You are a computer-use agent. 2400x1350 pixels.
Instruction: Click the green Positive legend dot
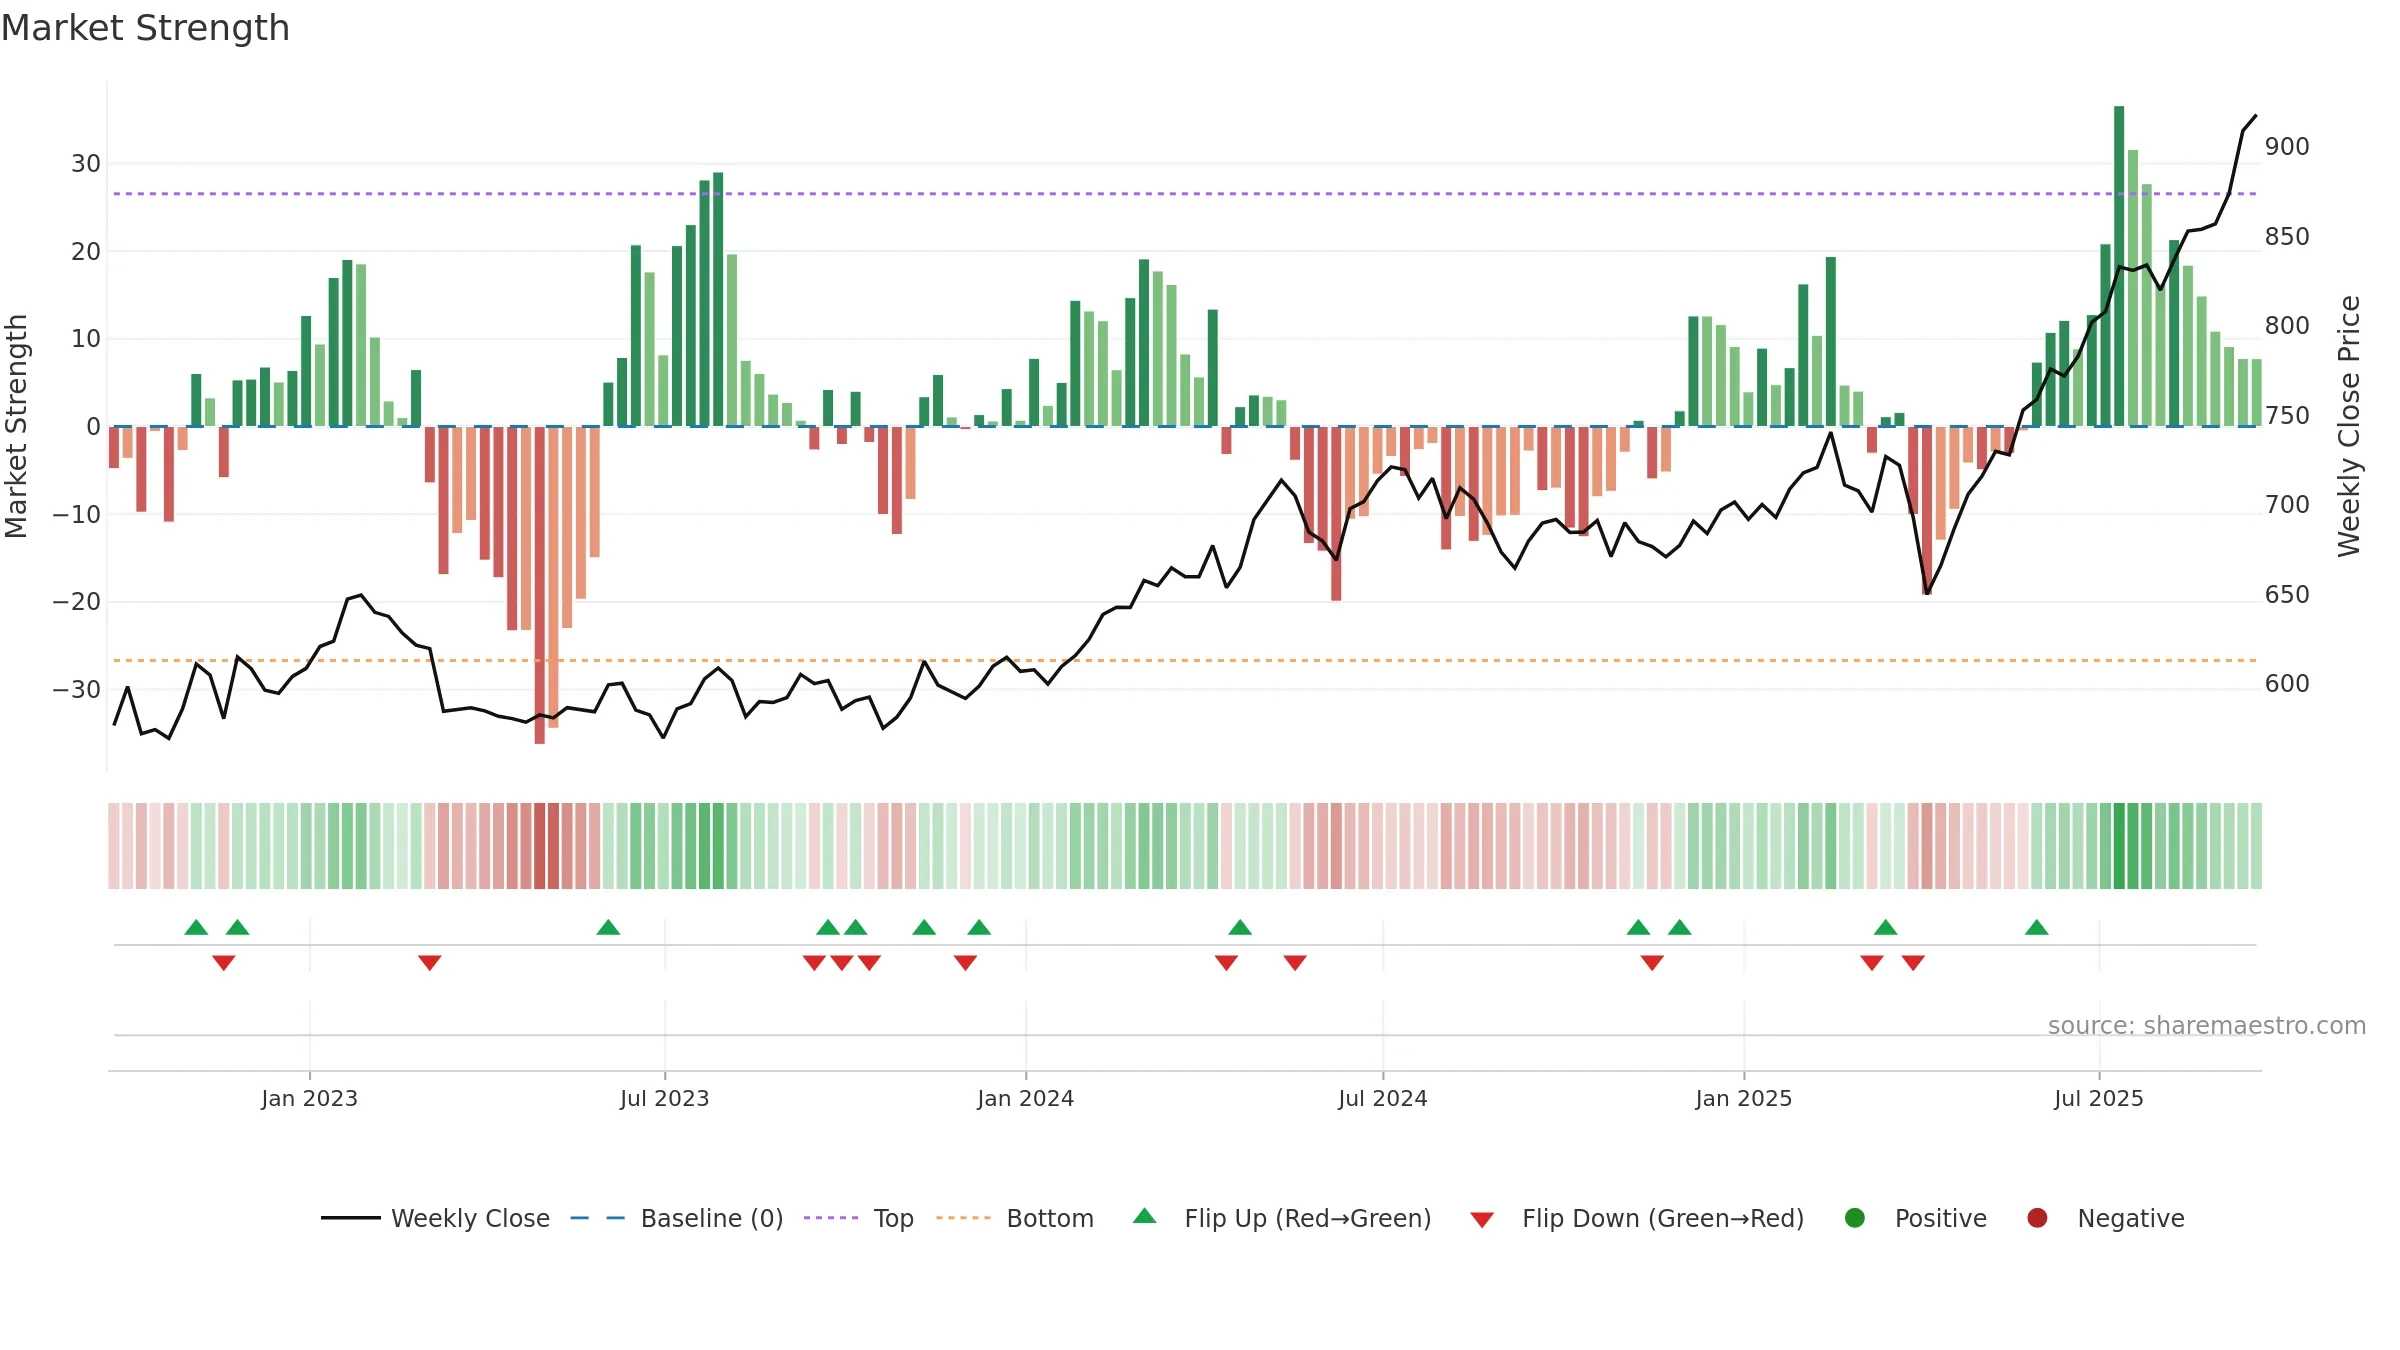(x=1855, y=1218)
